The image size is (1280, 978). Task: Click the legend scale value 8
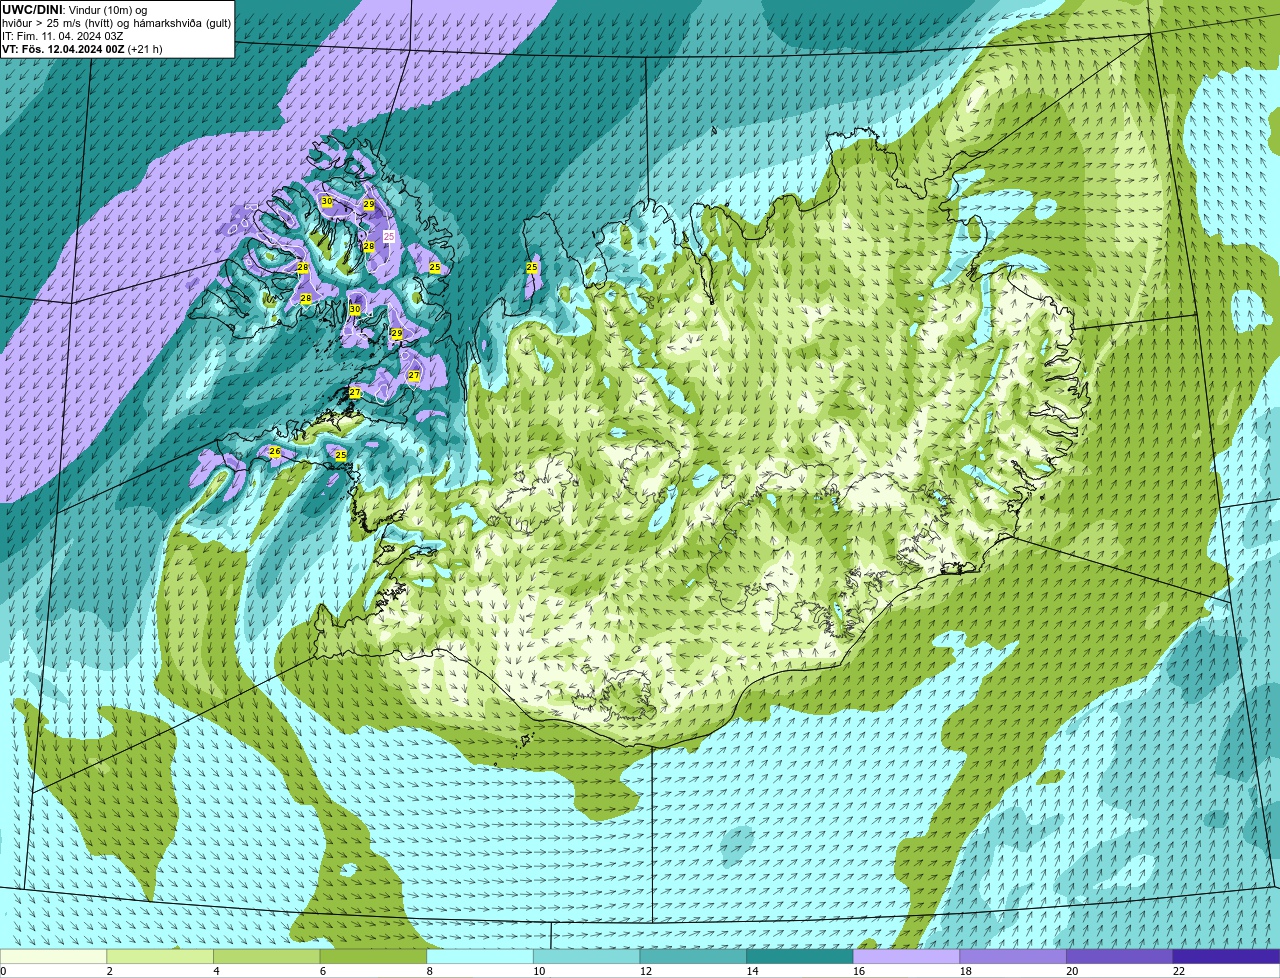(430, 971)
